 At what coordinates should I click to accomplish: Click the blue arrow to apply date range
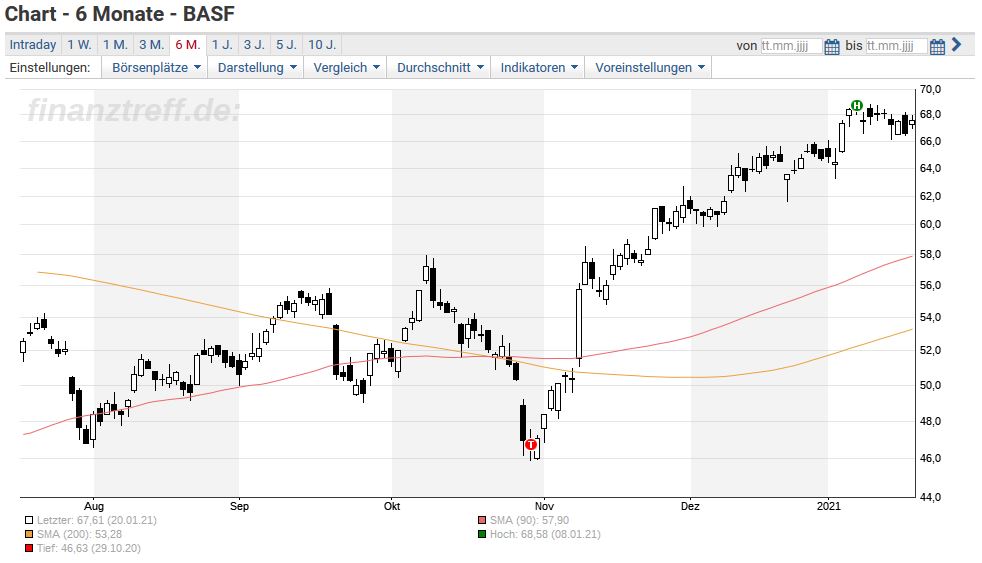pyautogui.click(x=956, y=44)
